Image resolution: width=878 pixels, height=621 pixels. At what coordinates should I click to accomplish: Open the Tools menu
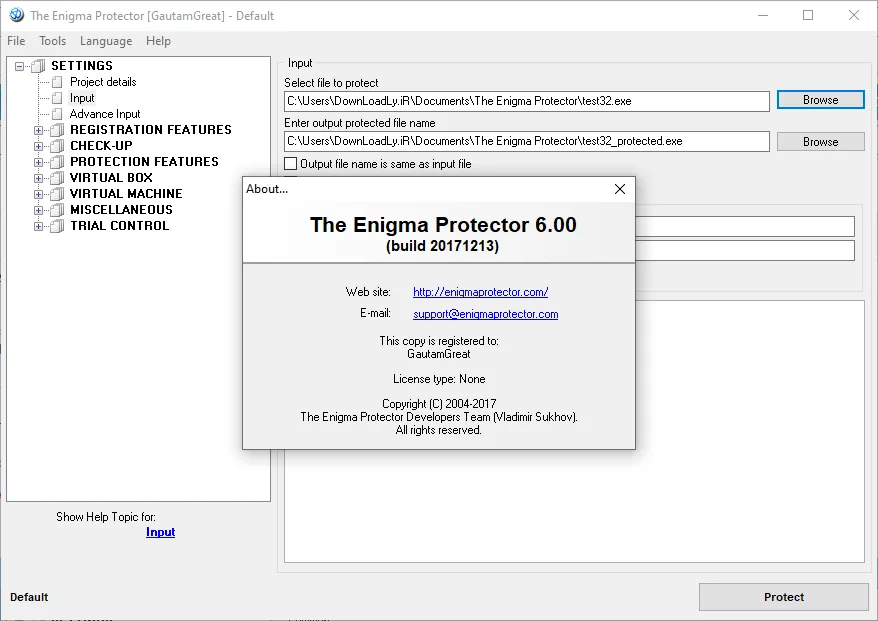tap(53, 41)
